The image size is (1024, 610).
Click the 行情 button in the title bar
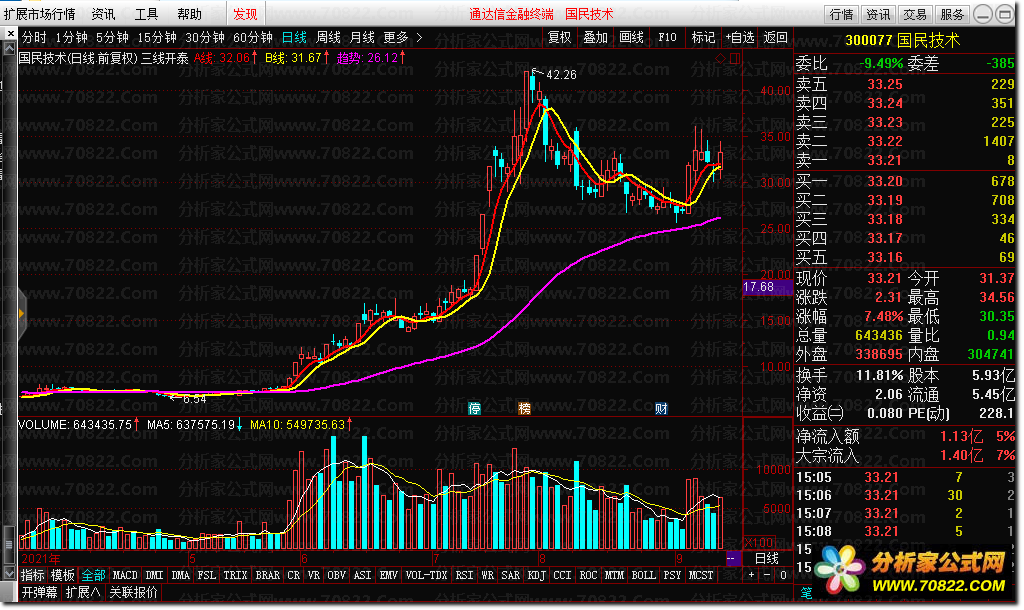click(x=841, y=14)
